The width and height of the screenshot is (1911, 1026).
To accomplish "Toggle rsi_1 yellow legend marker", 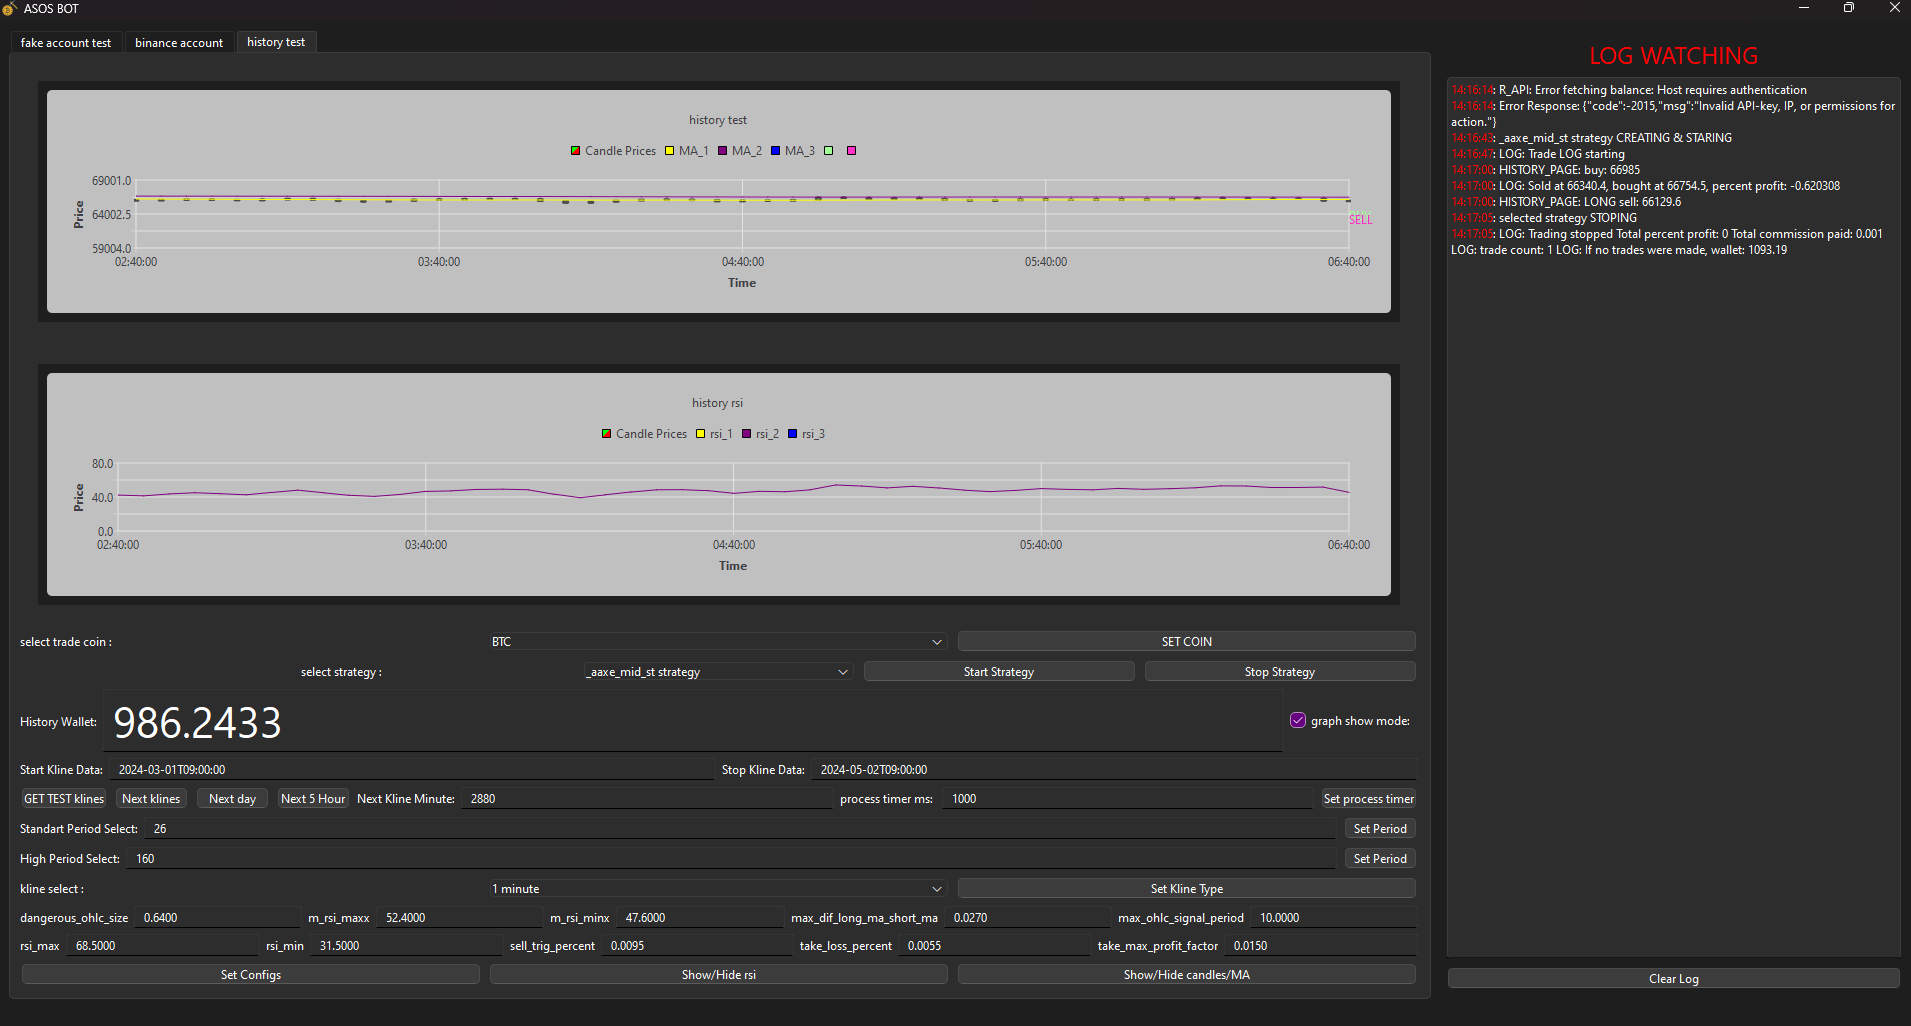I will coord(701,434).
